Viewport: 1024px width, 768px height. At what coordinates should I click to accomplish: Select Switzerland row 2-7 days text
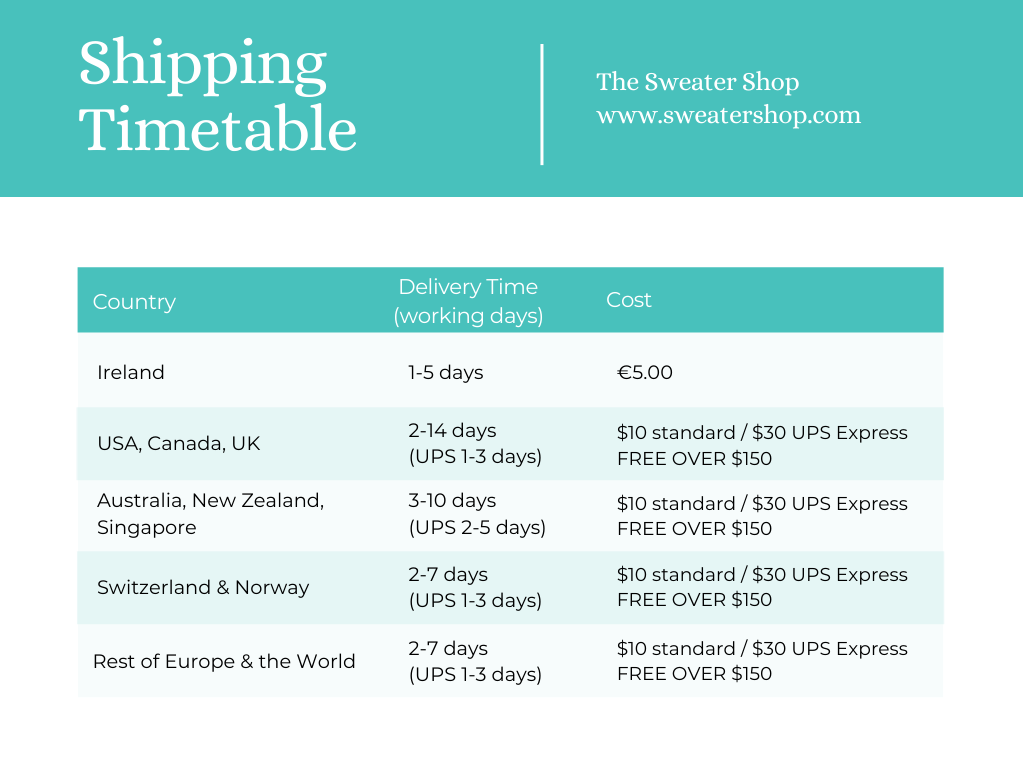448,574
